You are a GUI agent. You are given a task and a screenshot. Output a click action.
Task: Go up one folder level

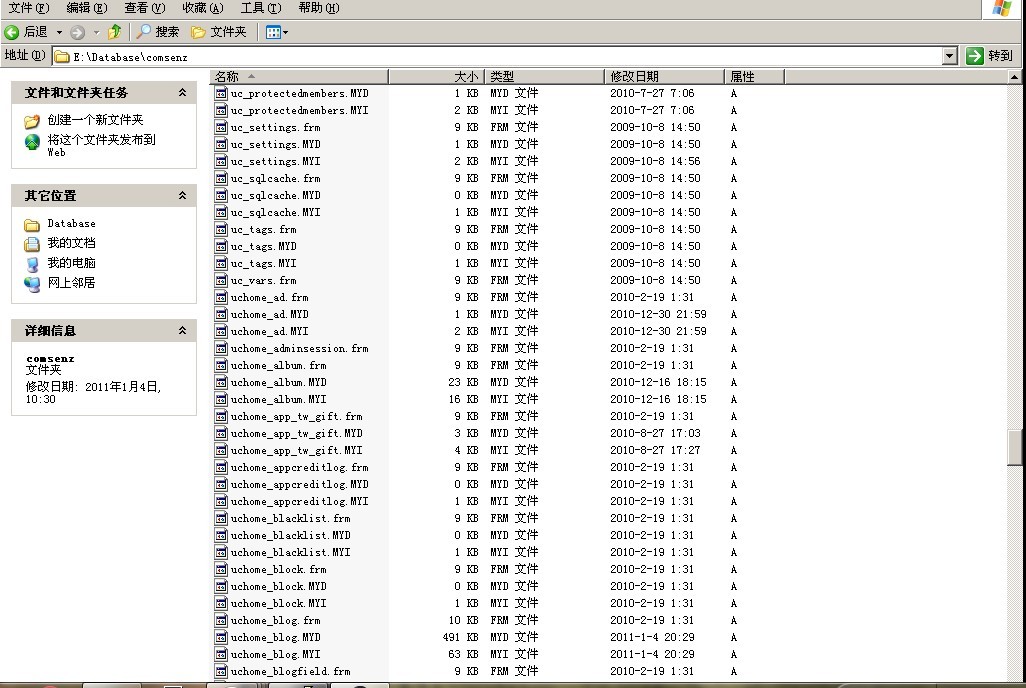click(115, 31)
